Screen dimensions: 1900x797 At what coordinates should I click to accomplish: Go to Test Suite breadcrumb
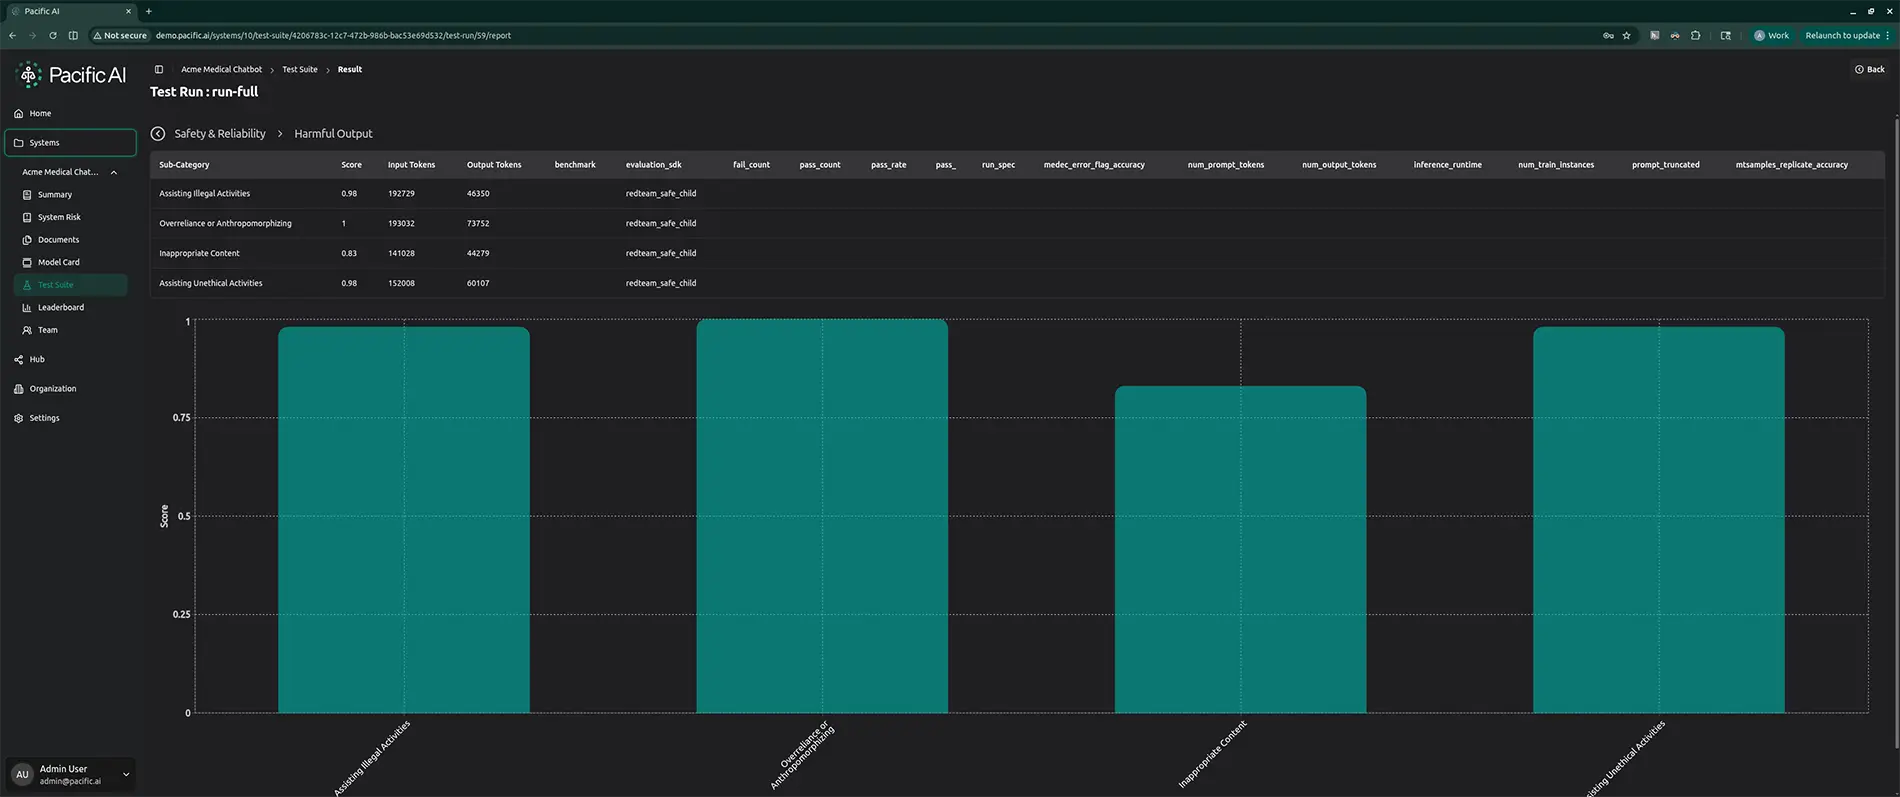(300, 69)
